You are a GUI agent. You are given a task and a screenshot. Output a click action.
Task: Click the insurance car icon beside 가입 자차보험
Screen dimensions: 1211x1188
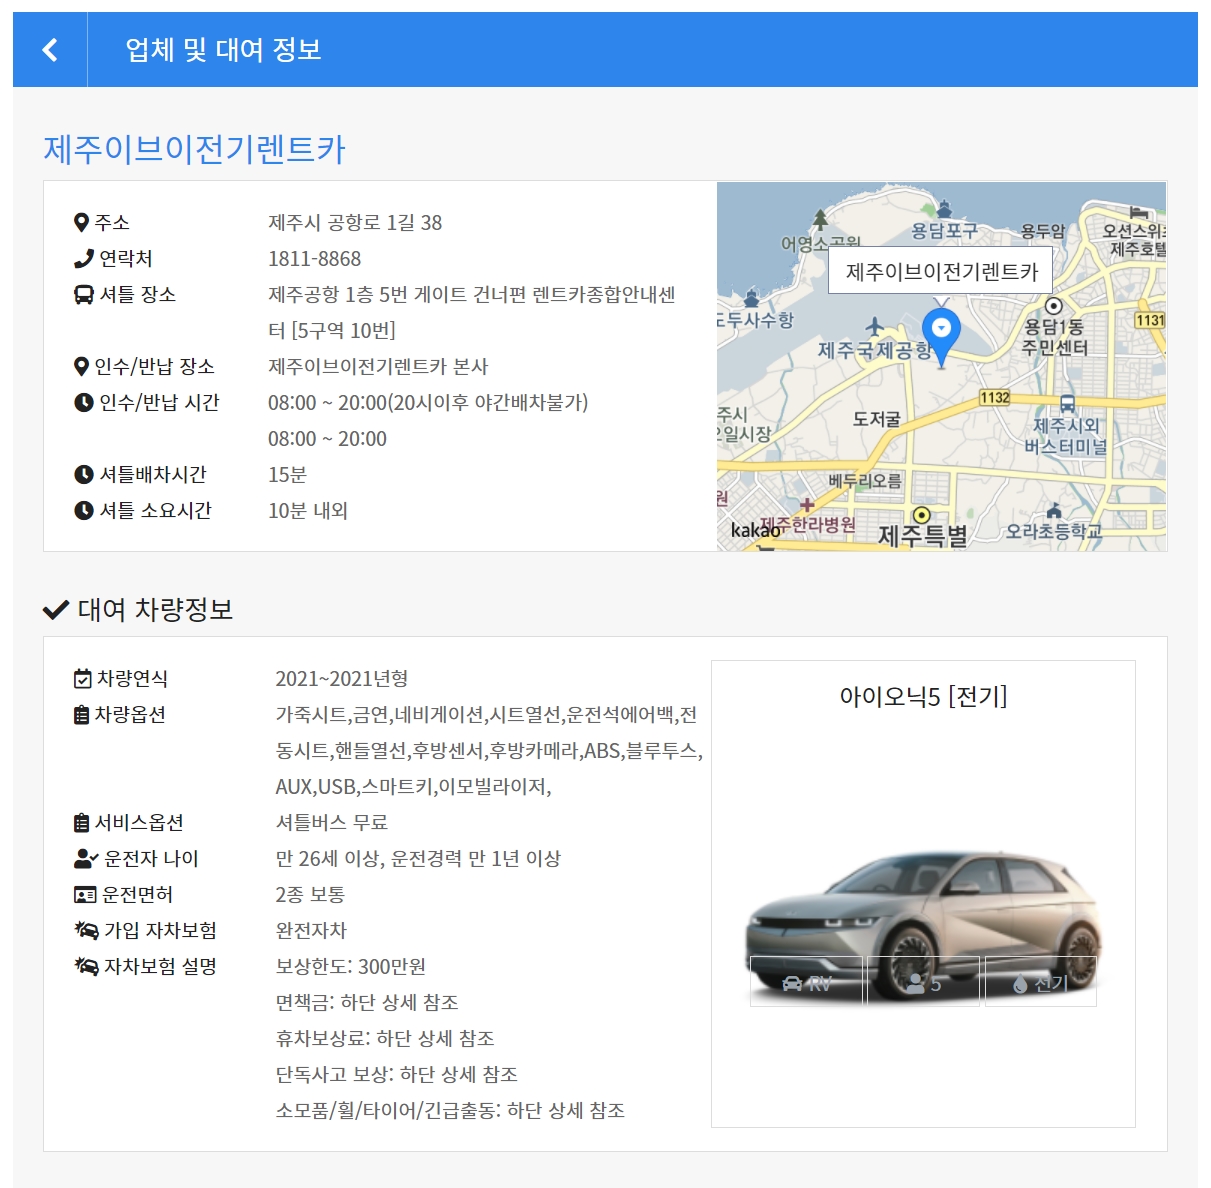(x=85, y=930)
